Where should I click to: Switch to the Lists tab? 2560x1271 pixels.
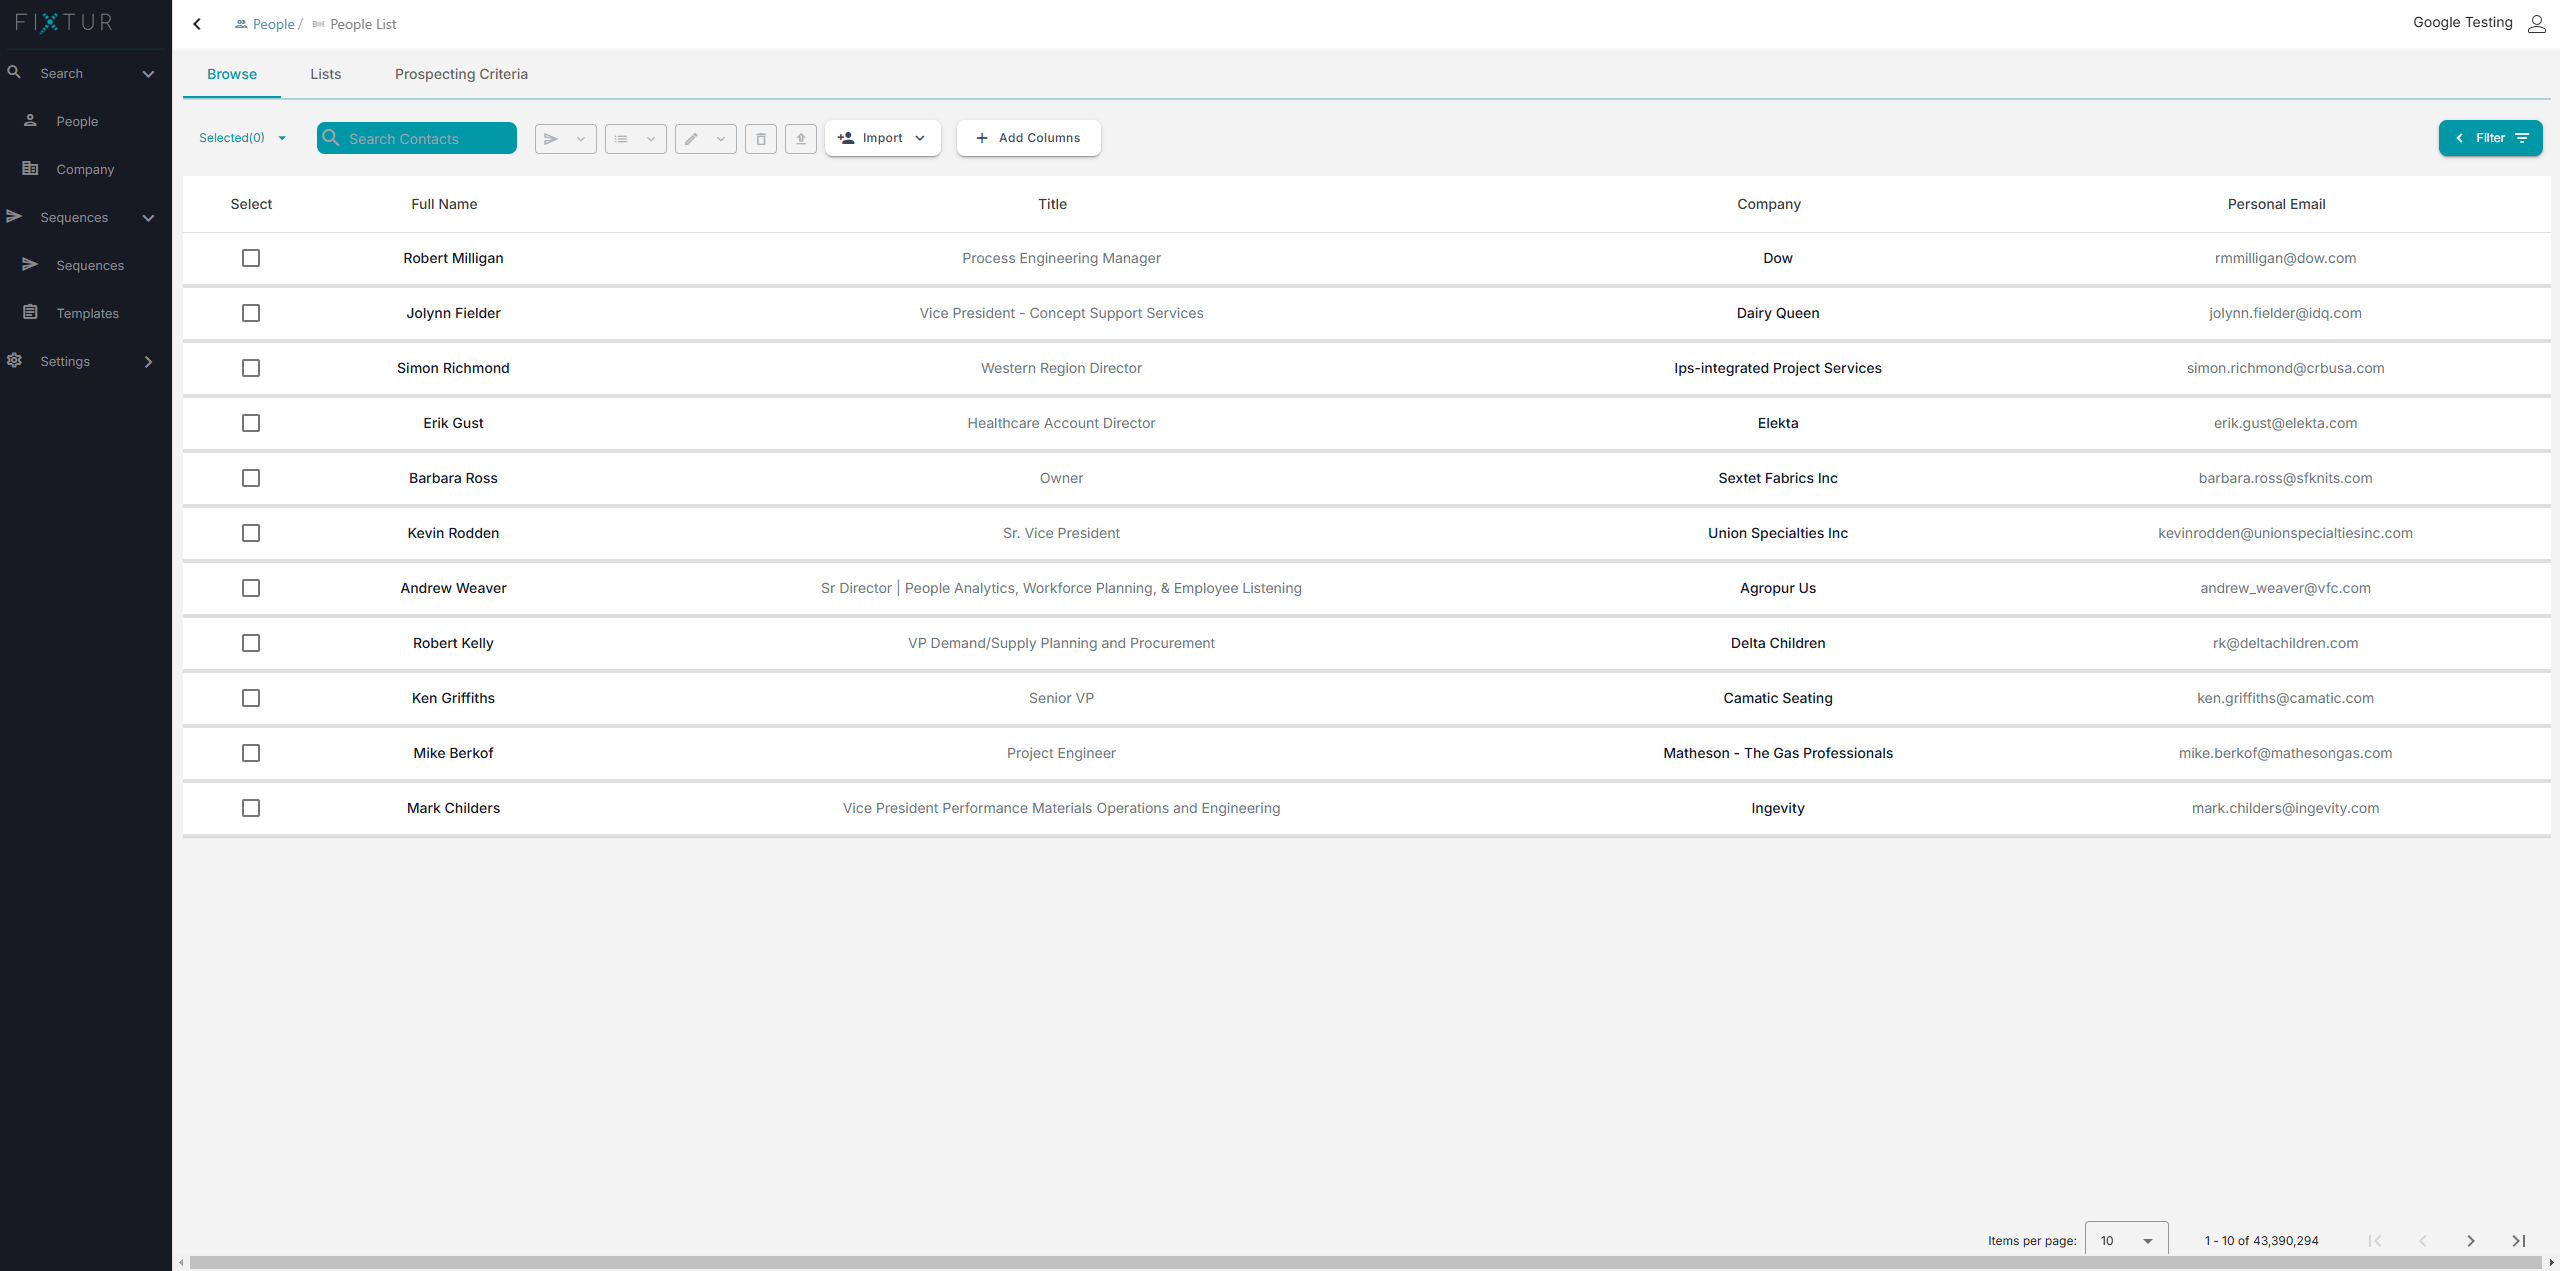[x=326, y=74]
